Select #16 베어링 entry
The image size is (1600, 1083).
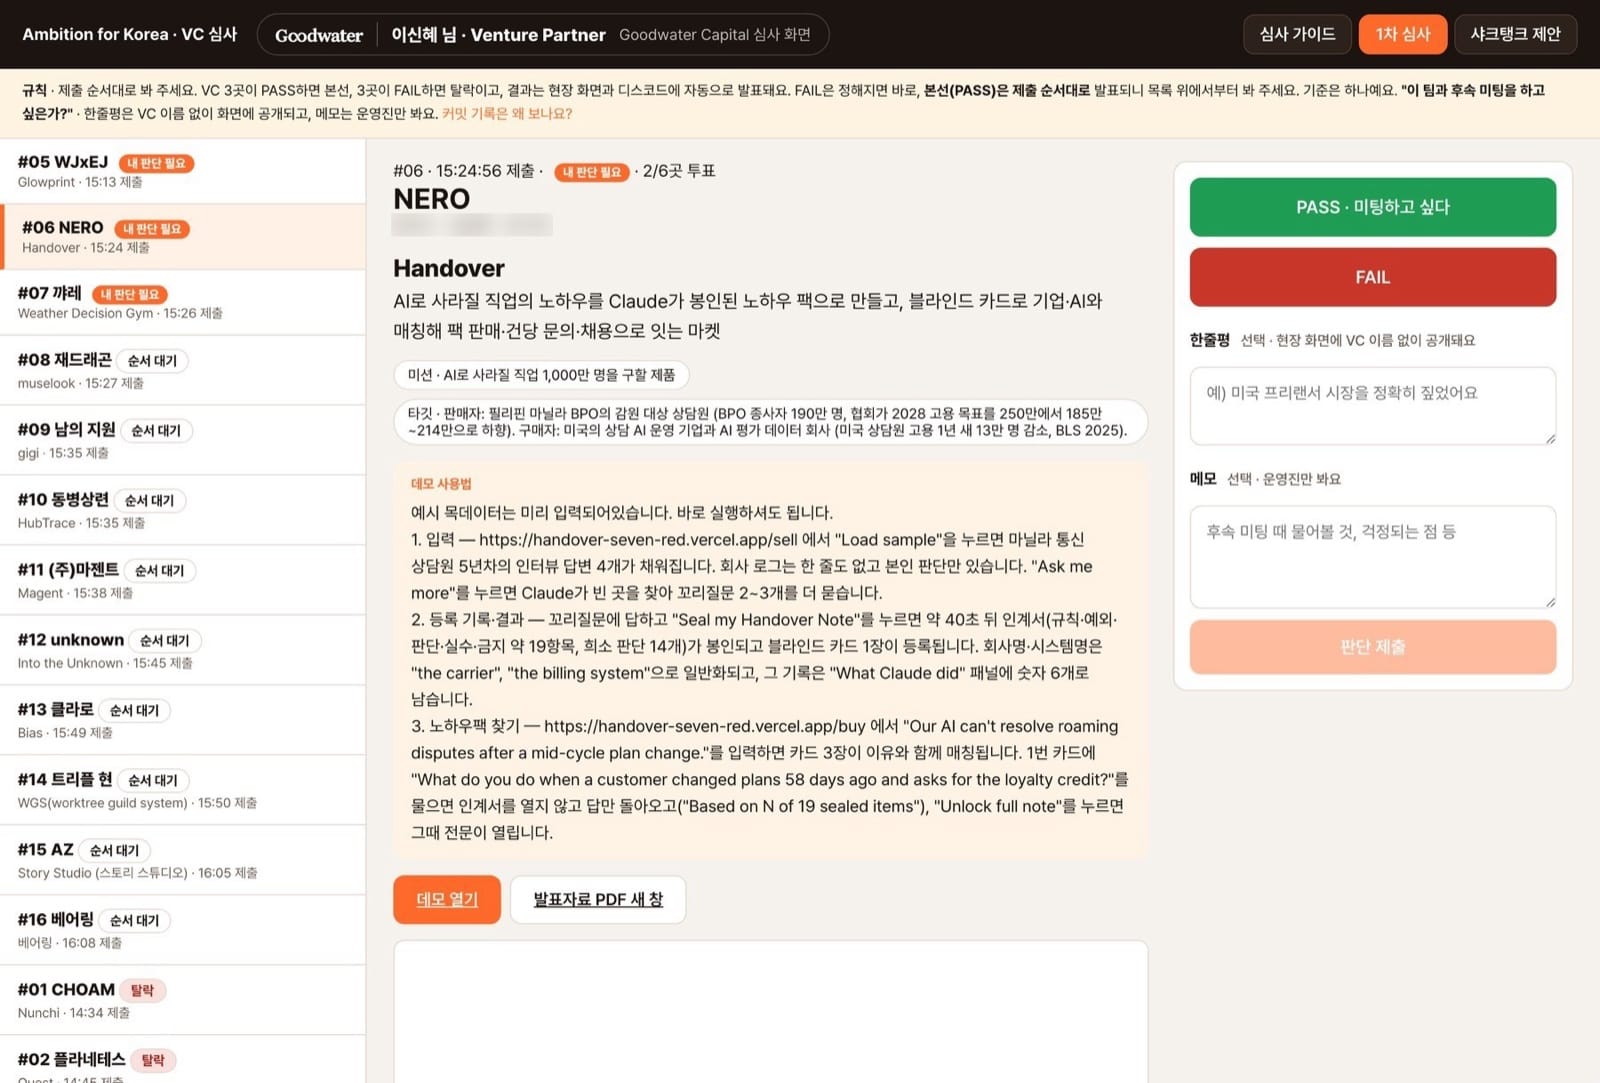coord(182,930)
